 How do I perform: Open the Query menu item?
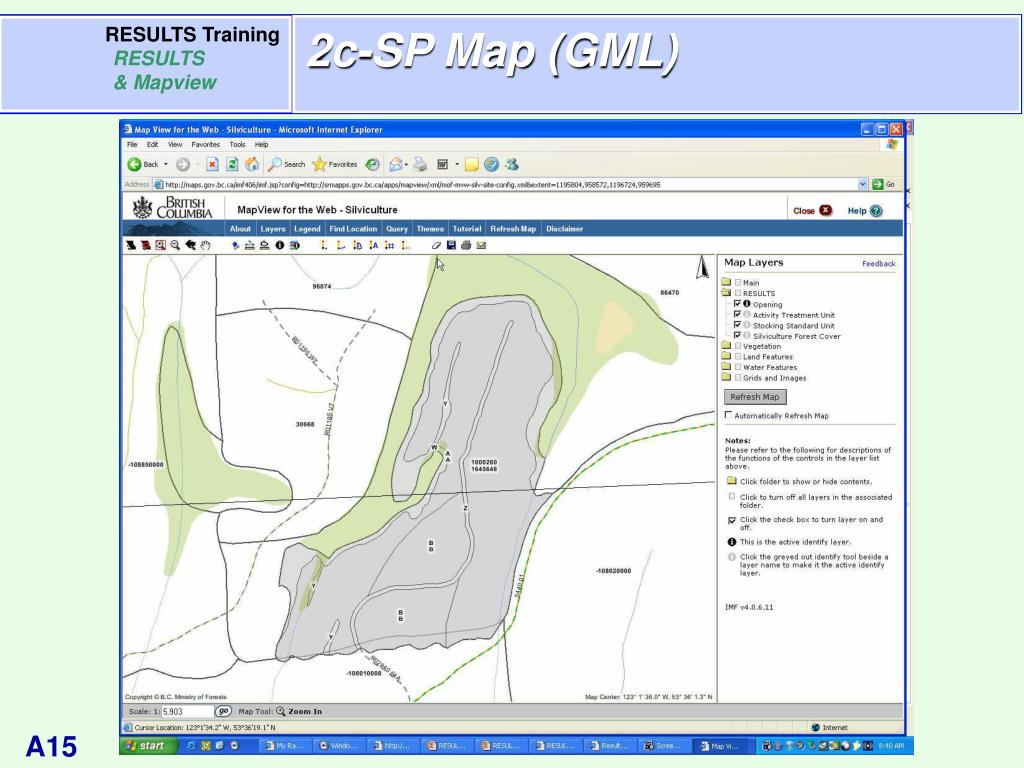(x=397, y=229)
